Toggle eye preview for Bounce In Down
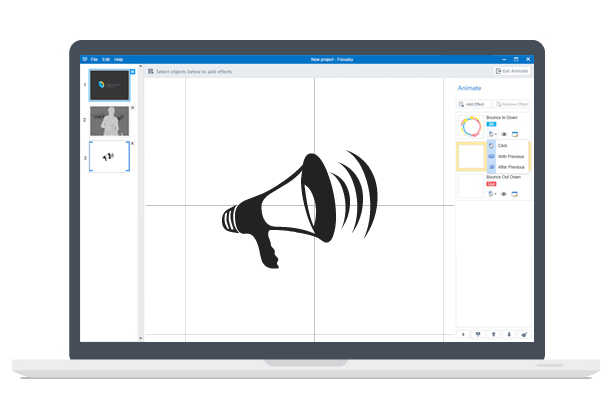Screen dimensions: 610x420 [x=503, y=134]
